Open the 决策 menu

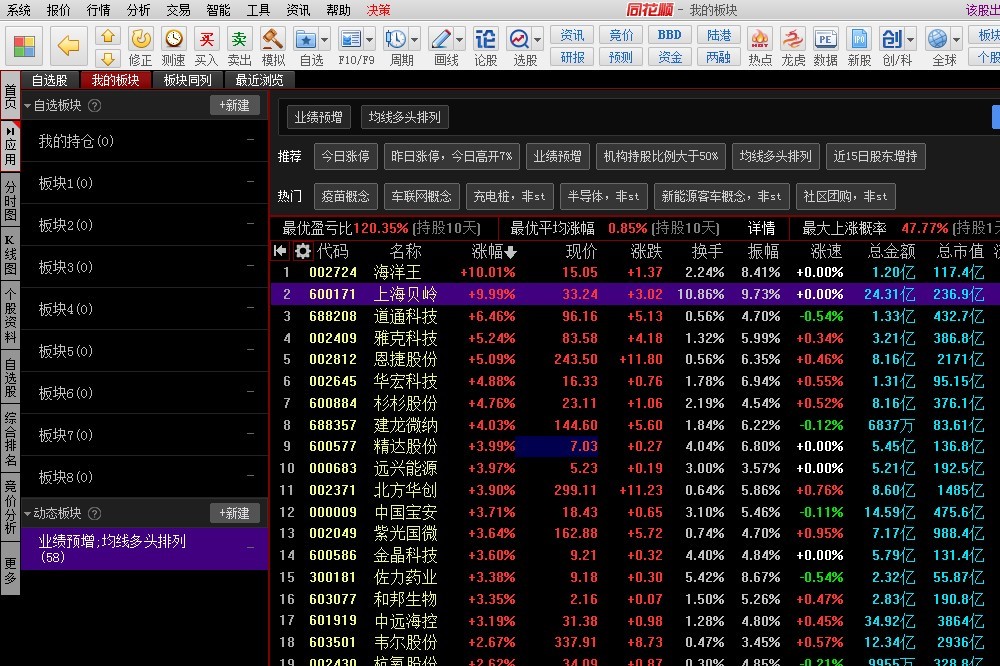[x=378, y=10]
